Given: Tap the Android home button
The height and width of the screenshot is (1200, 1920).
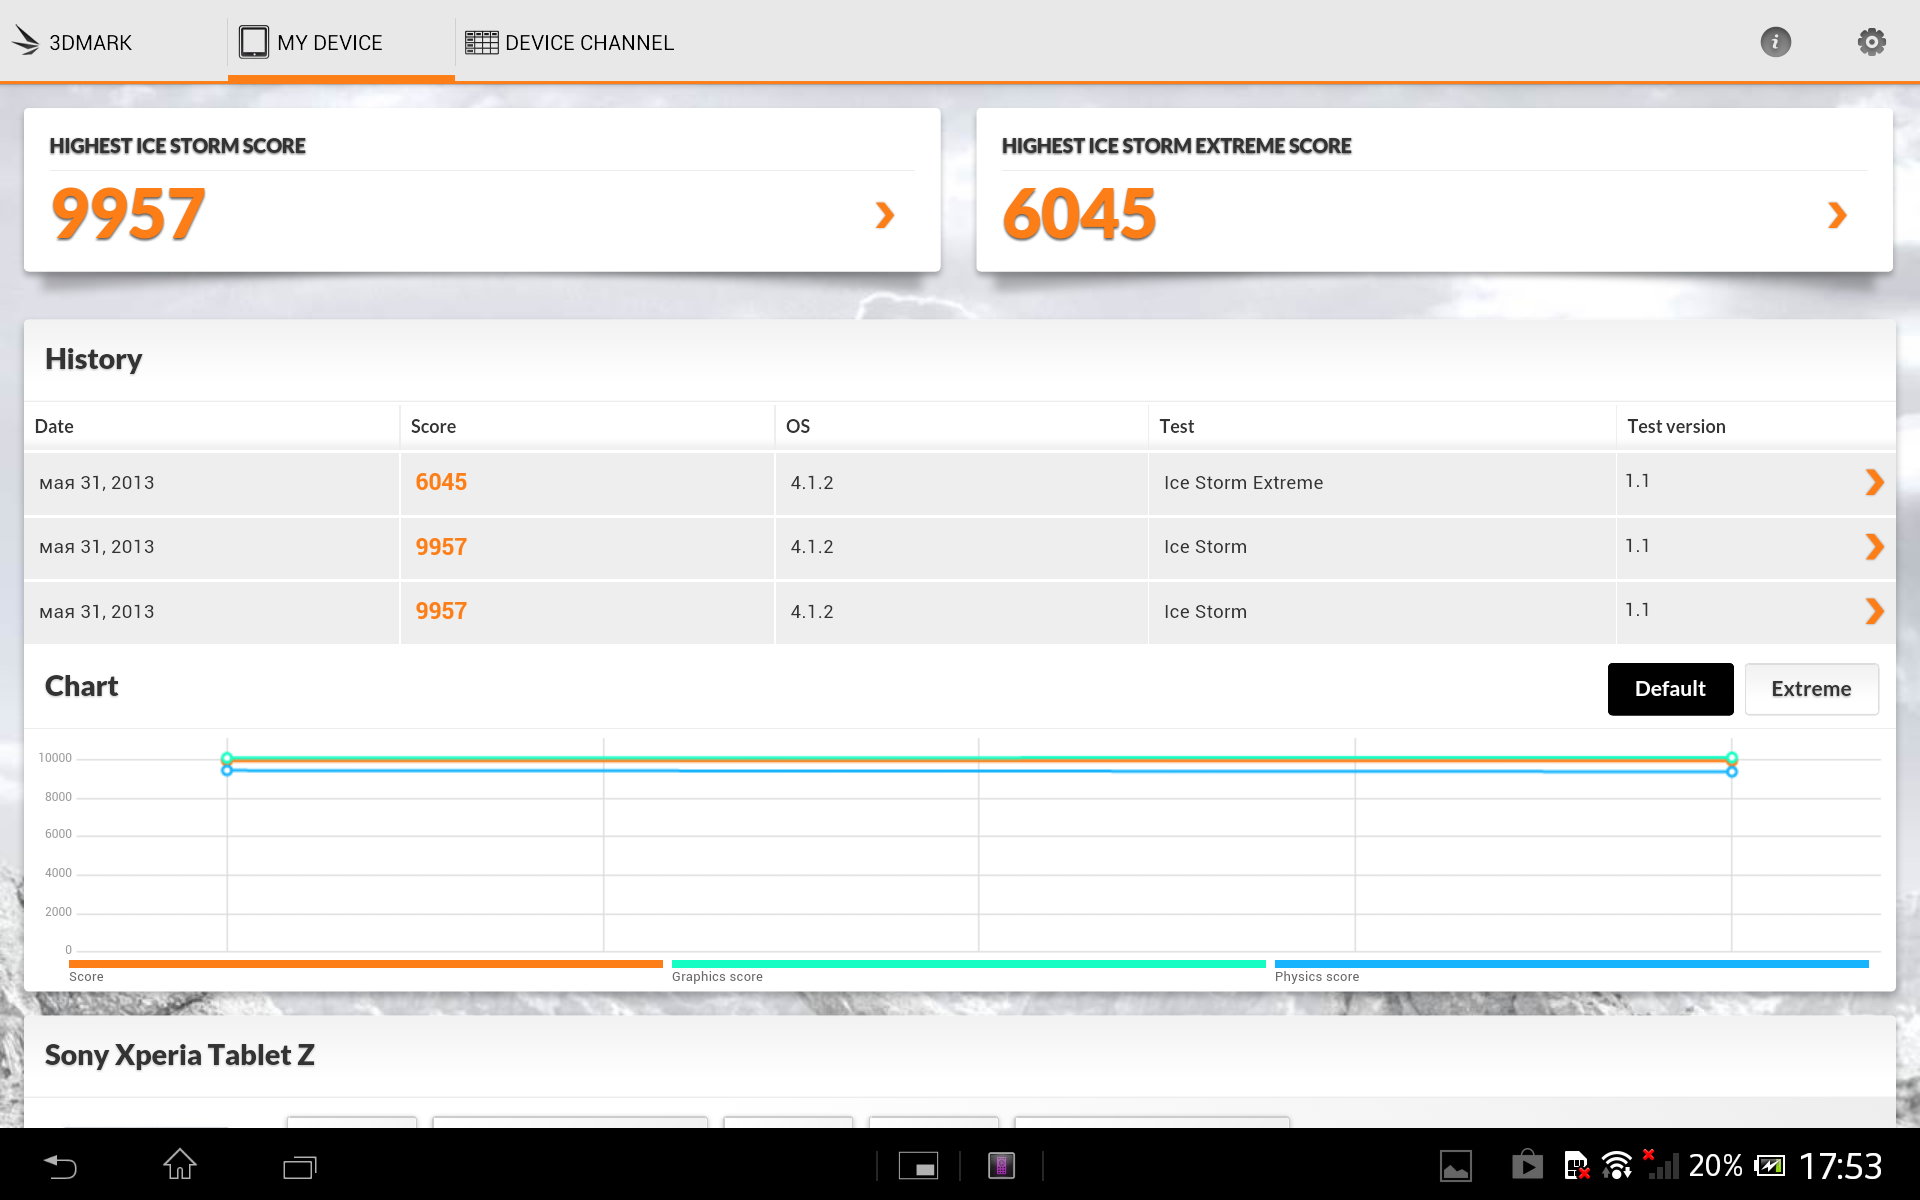Looking at the screenshot, I should point(180,1164).
